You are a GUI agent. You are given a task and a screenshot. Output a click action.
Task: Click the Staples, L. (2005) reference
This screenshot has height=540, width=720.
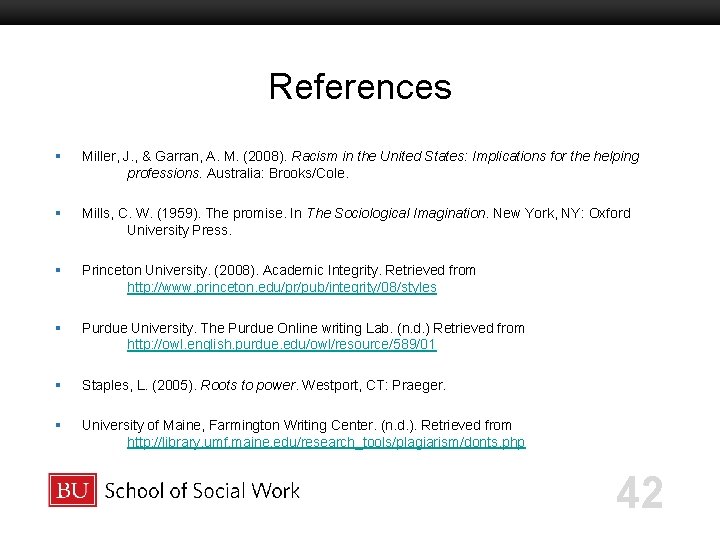pyautogui.click(x=264, y=385)
